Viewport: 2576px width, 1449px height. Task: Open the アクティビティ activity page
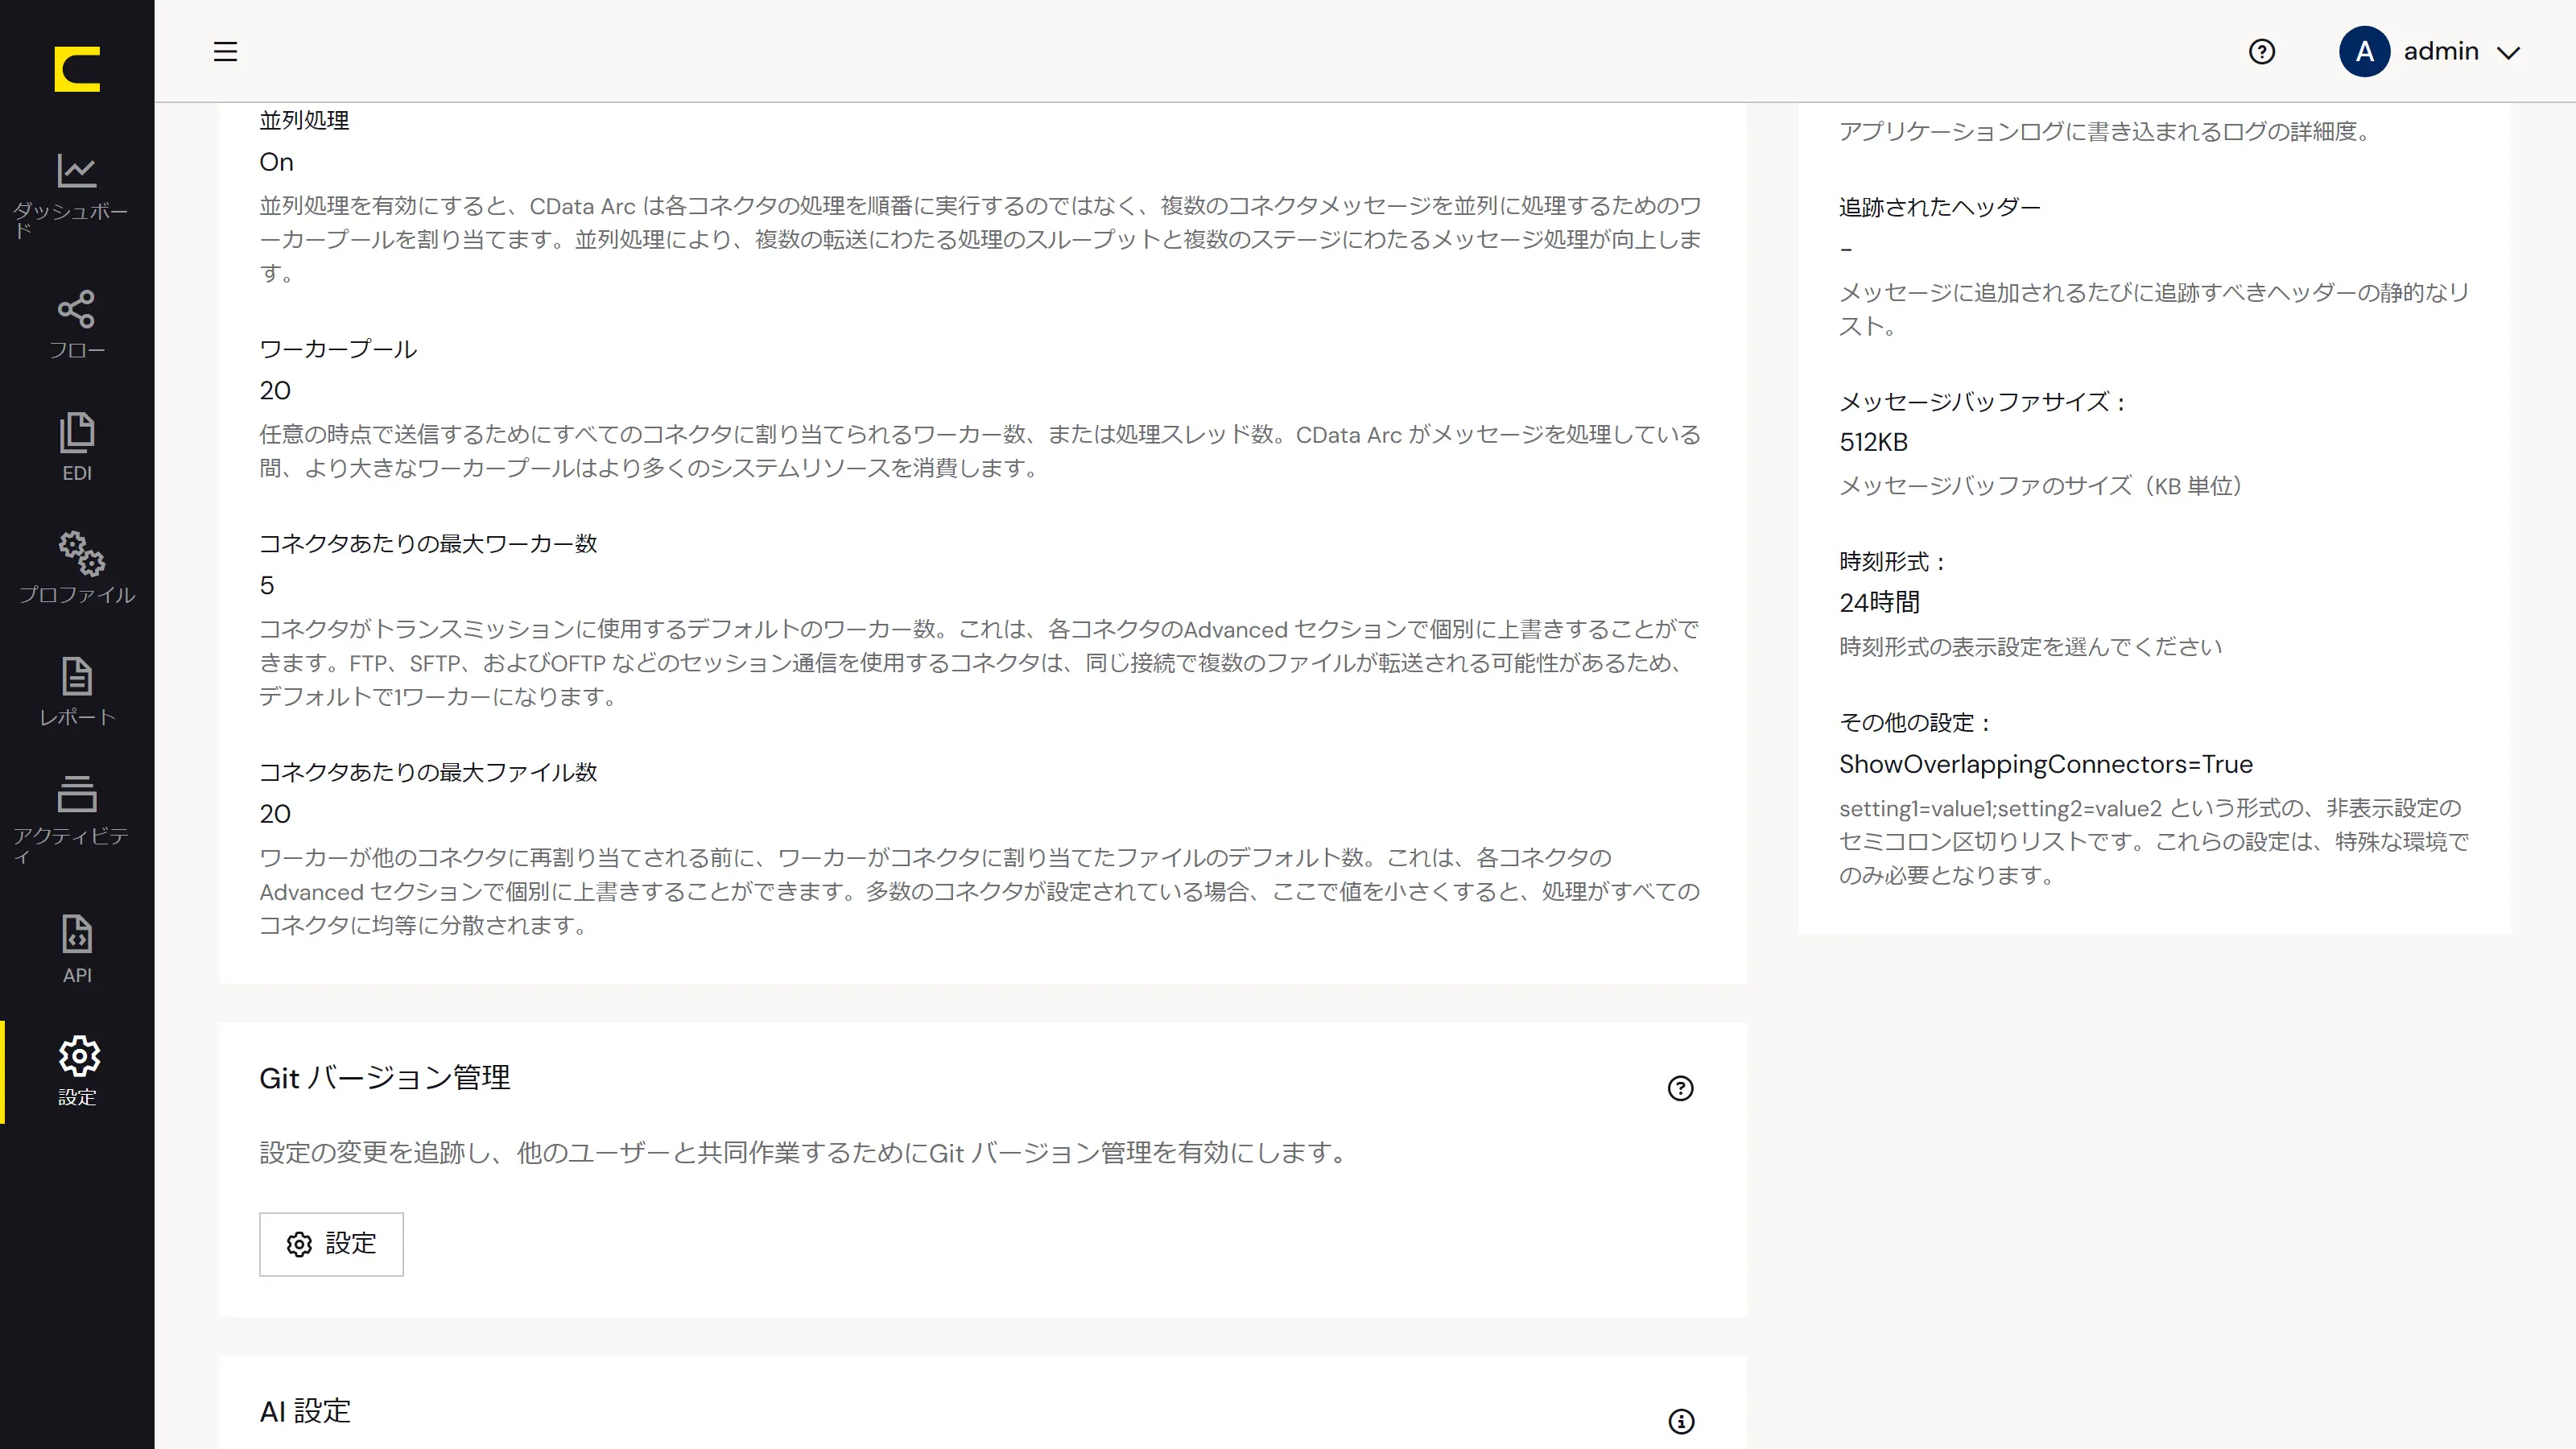(x=77, y=820)
